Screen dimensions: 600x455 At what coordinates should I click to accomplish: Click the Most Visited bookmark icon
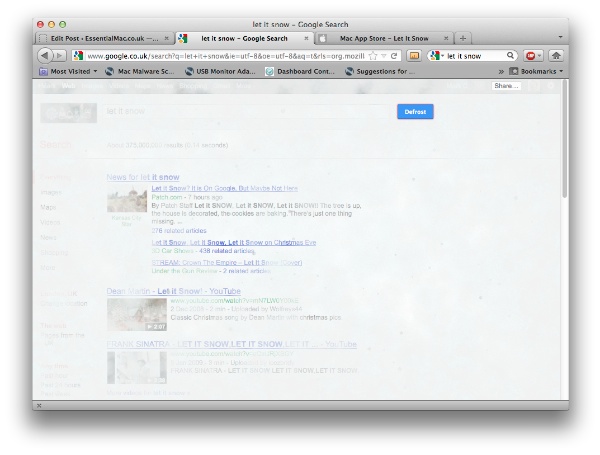pos(44,72)
